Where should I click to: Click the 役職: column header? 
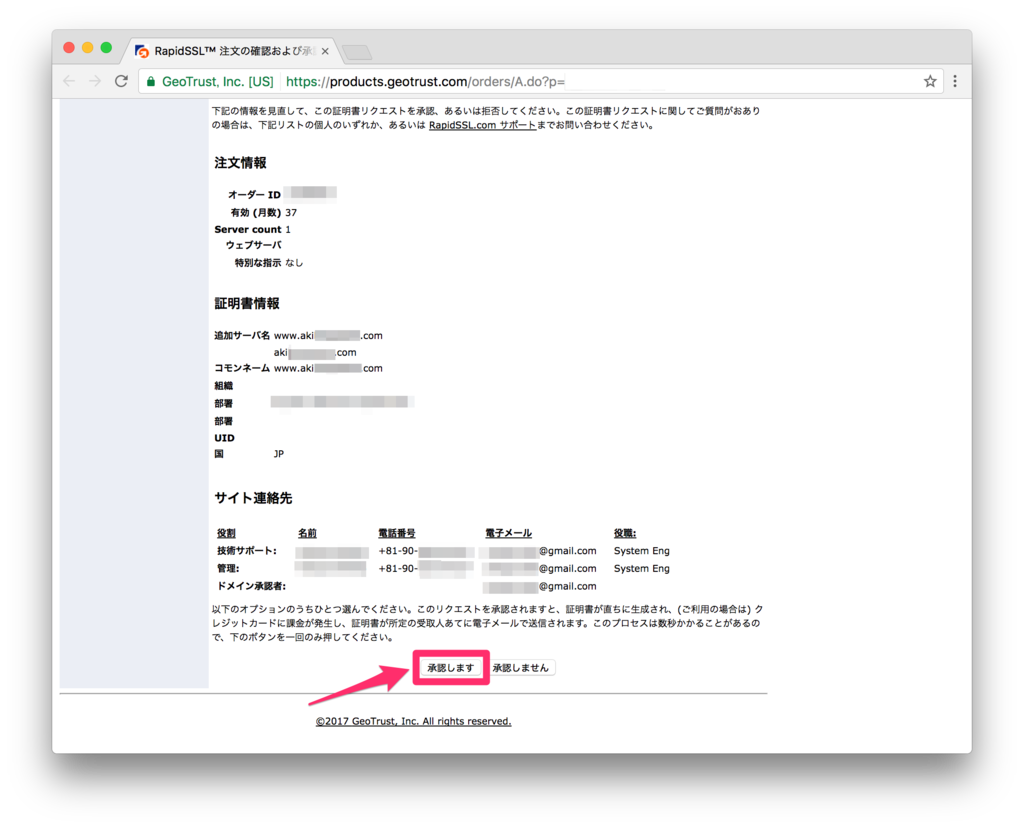624,533
